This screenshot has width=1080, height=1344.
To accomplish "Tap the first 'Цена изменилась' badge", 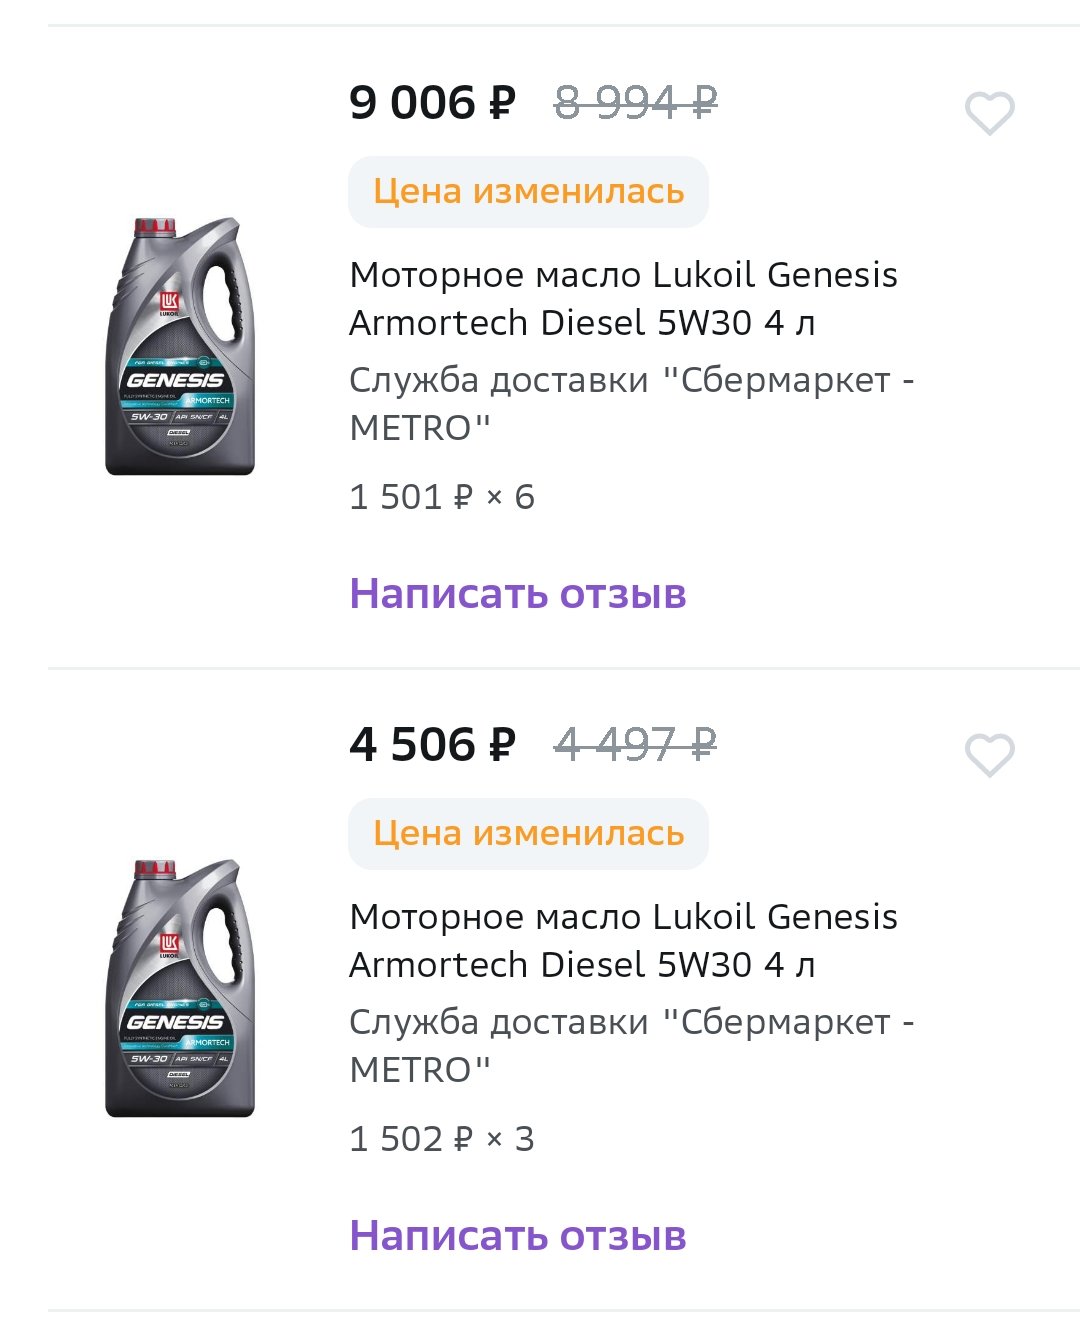I will (x=528, y=191).
